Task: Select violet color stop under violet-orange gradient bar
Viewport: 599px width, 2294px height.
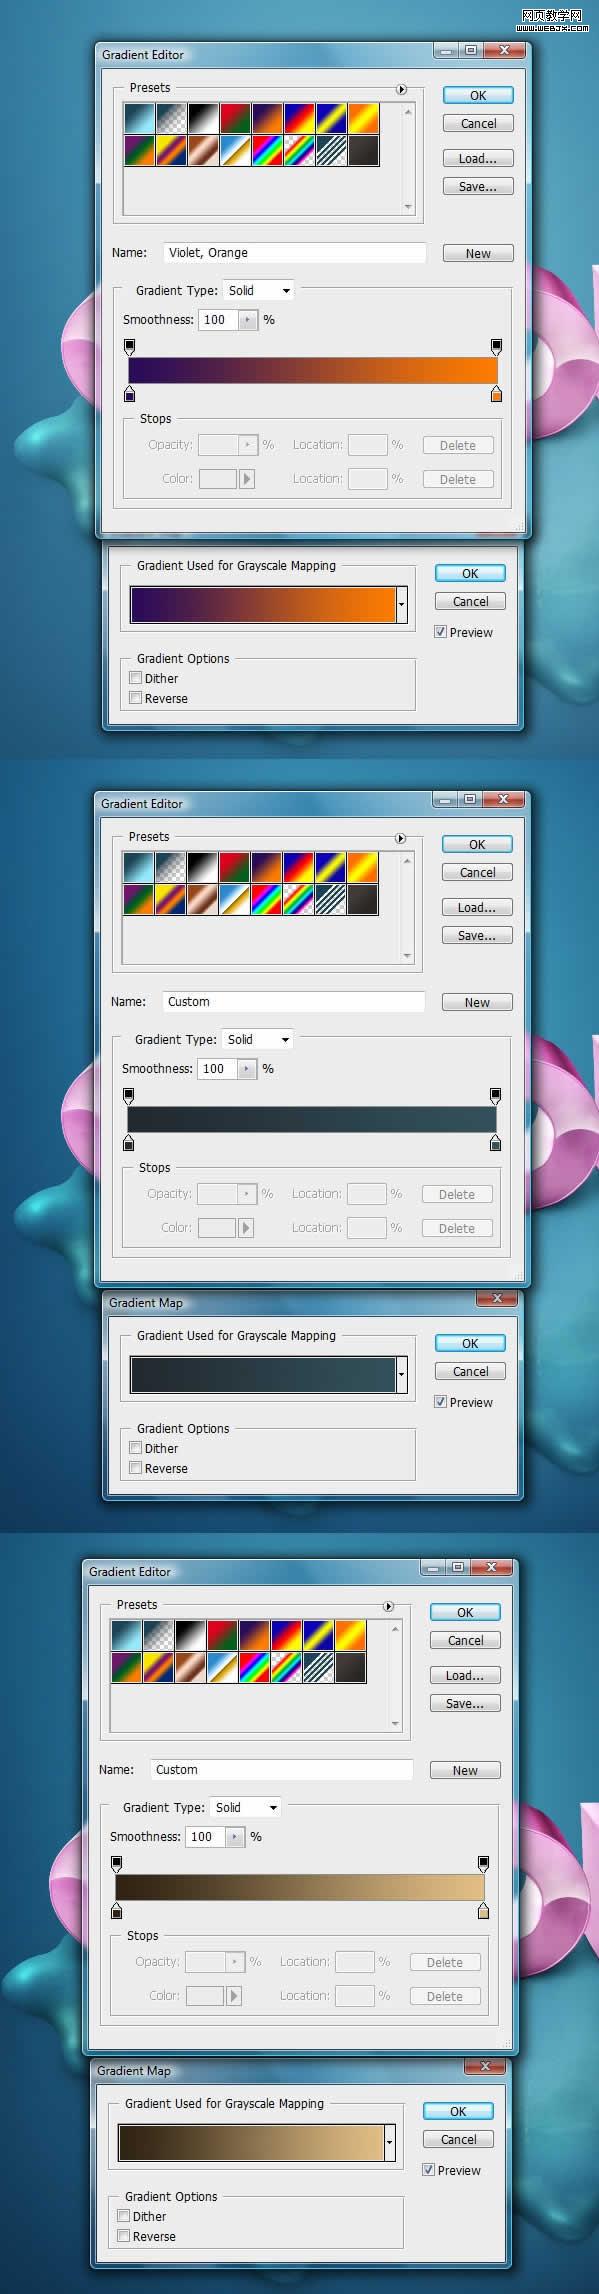Action: [129, 393]
